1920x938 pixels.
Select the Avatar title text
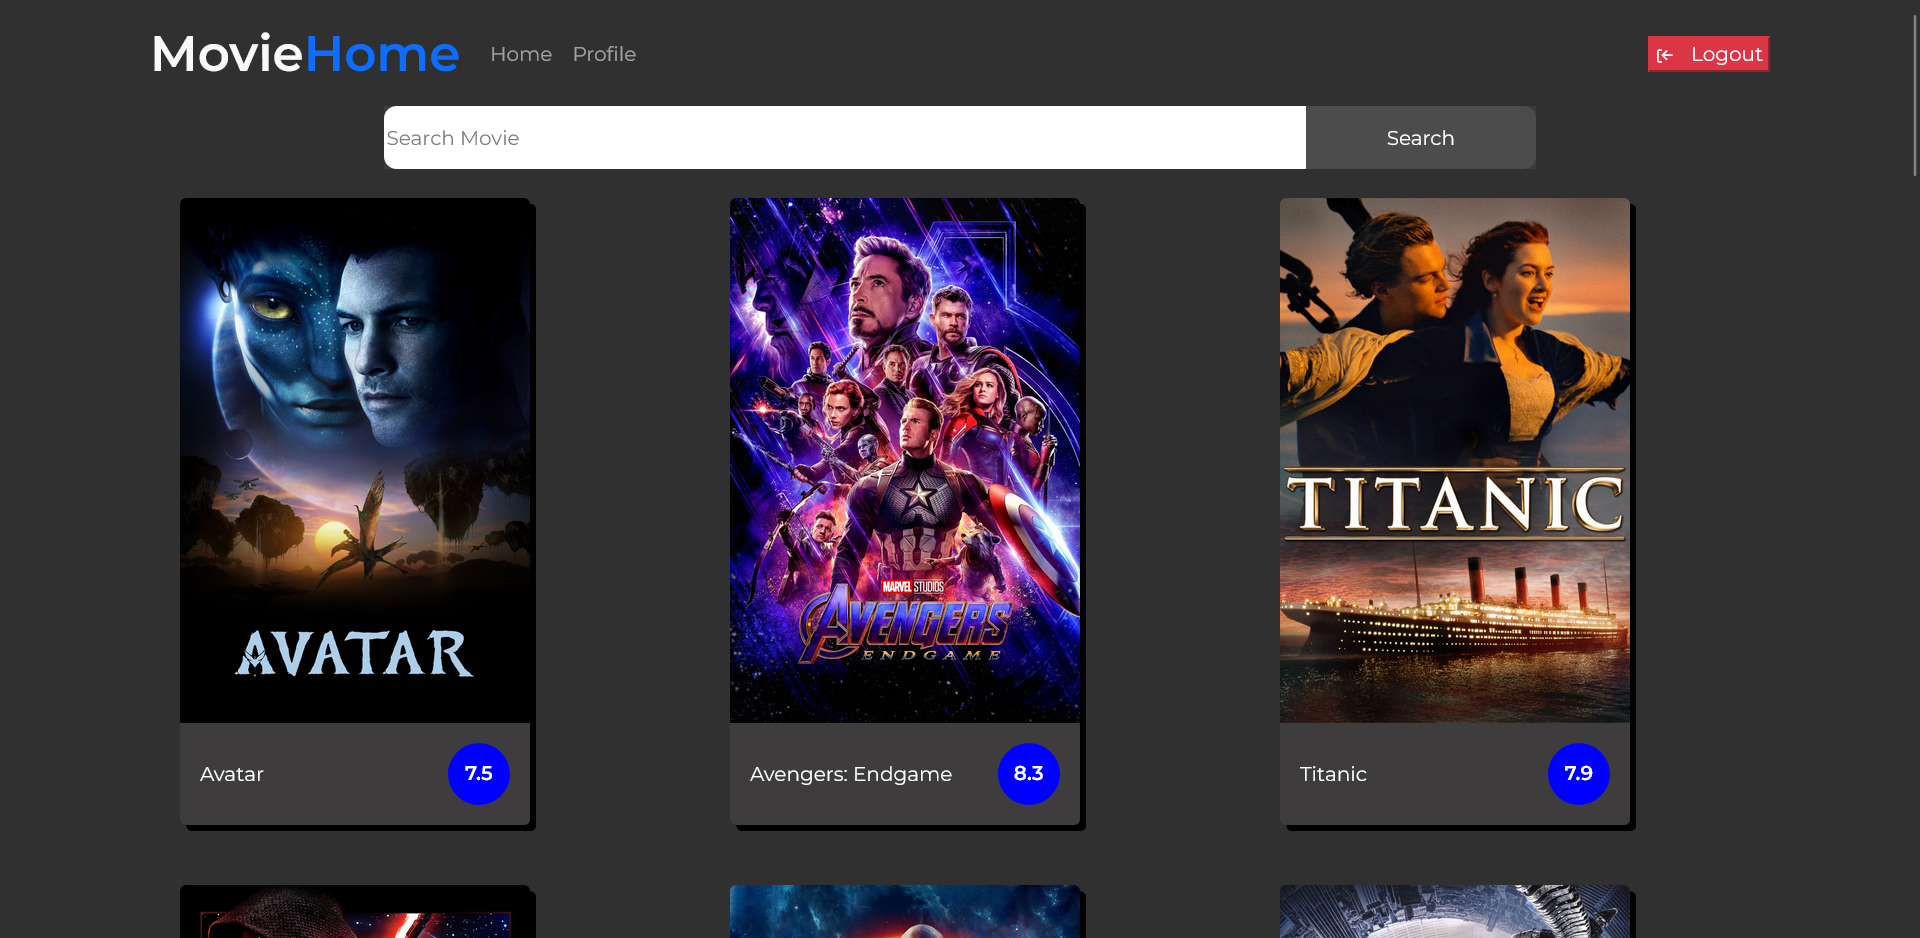231,773
